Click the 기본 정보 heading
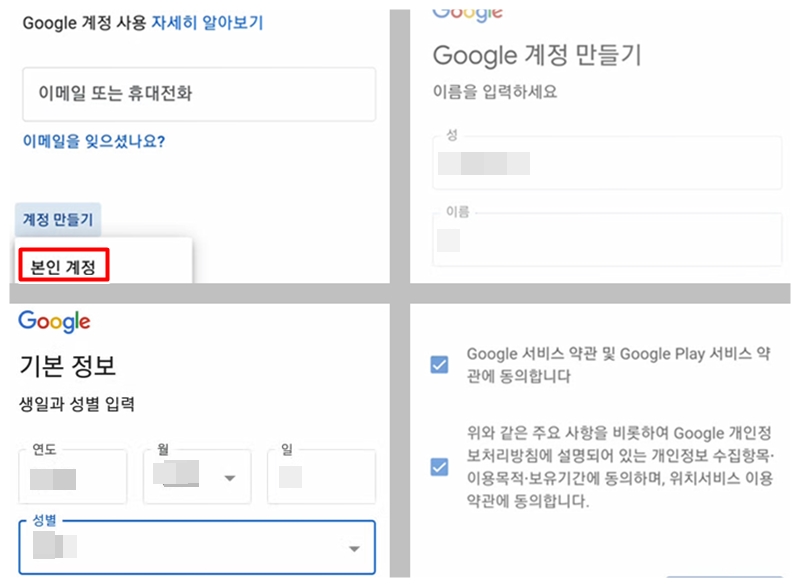This screenshot has height=587, width=800. point(67,366)
